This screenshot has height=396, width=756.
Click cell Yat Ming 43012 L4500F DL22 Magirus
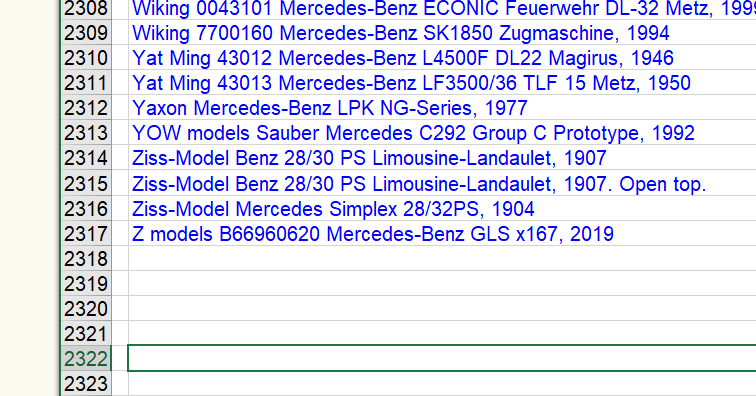(442, 58)
